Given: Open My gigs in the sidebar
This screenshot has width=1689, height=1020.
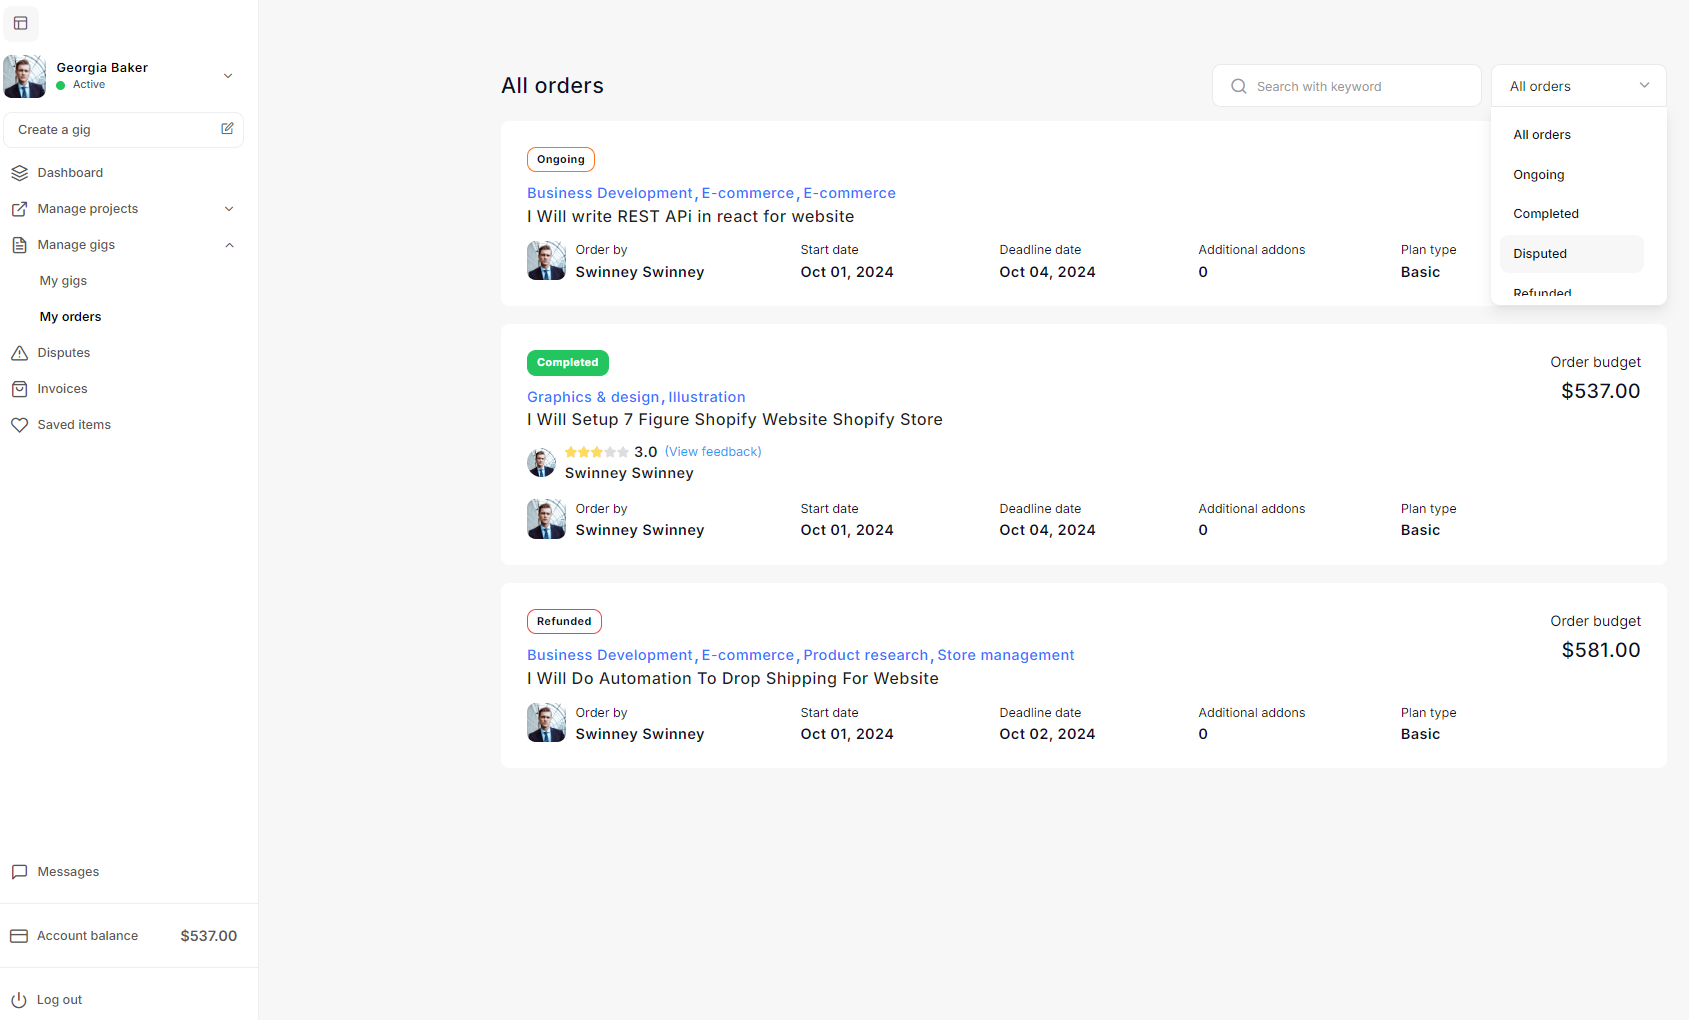Looking at the screenshot, I should [63, 281].
